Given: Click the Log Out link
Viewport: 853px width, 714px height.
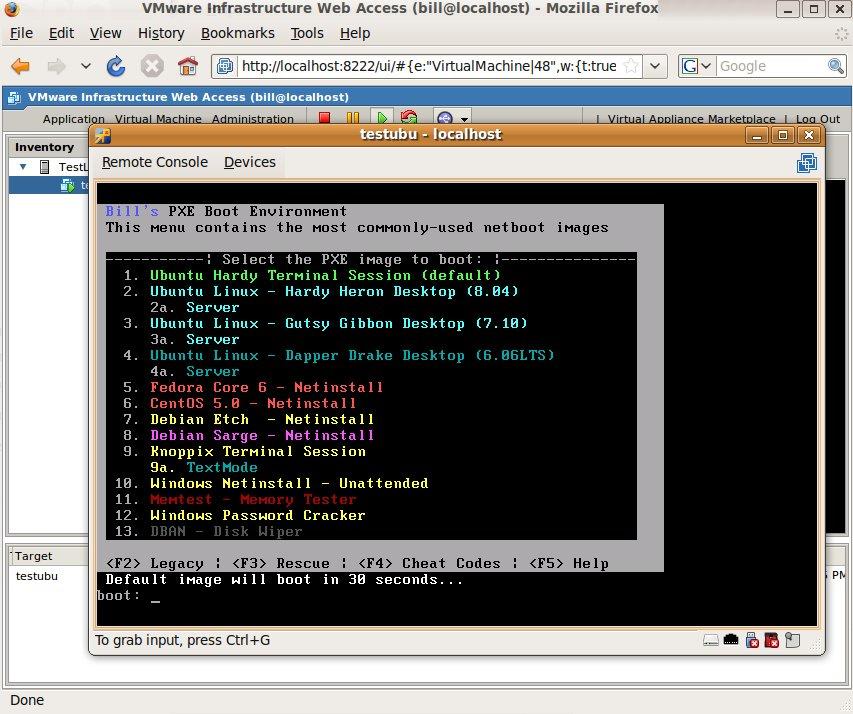Looking at the screenshot, I should [817, 119].
